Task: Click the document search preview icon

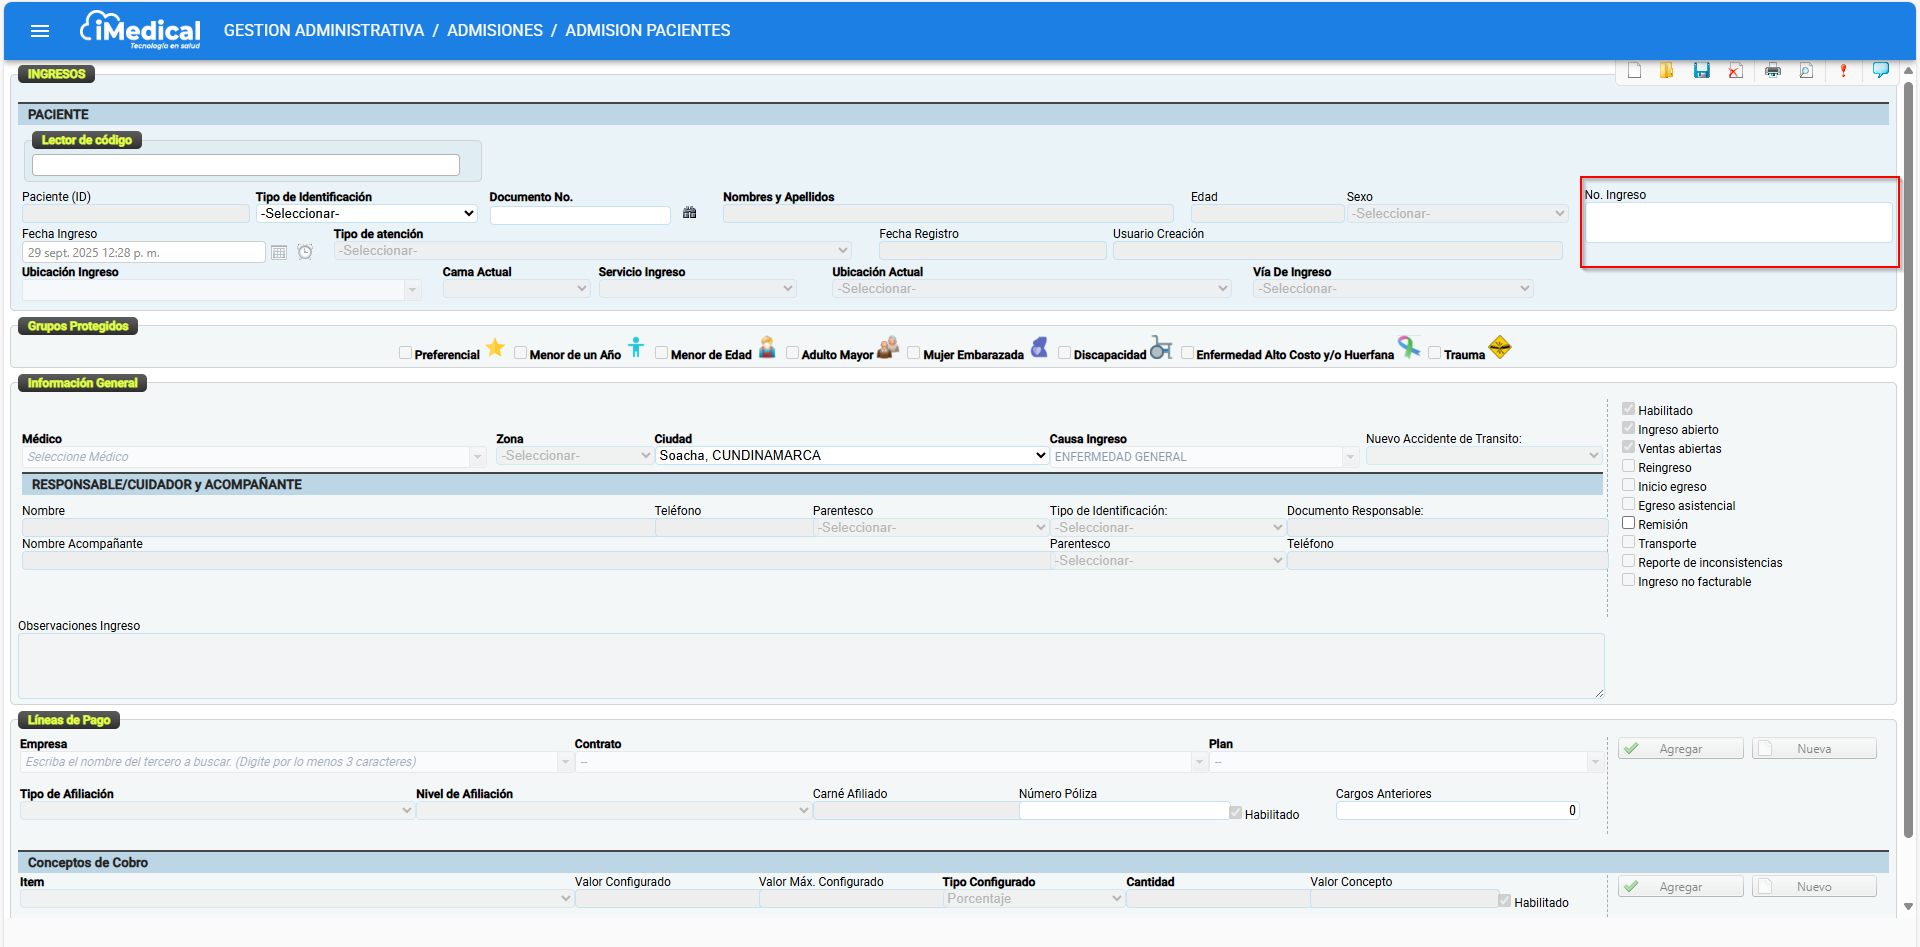Action: tap(1806, 71)
